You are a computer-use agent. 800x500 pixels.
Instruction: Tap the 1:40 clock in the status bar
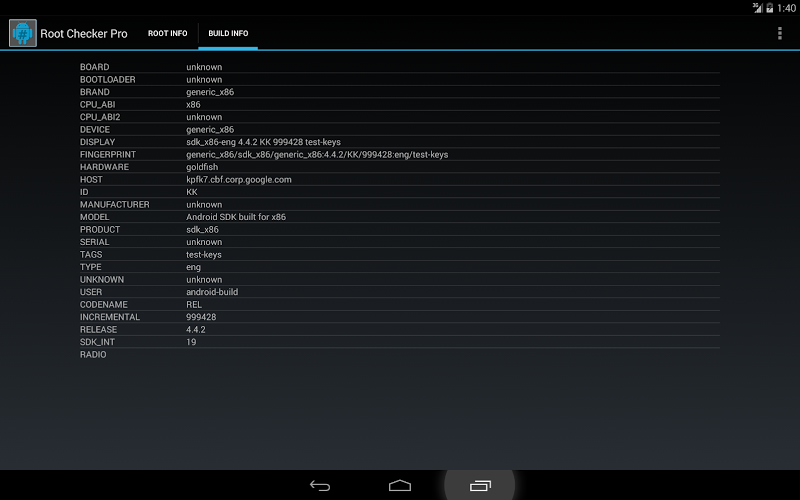(x=786, y=8)
